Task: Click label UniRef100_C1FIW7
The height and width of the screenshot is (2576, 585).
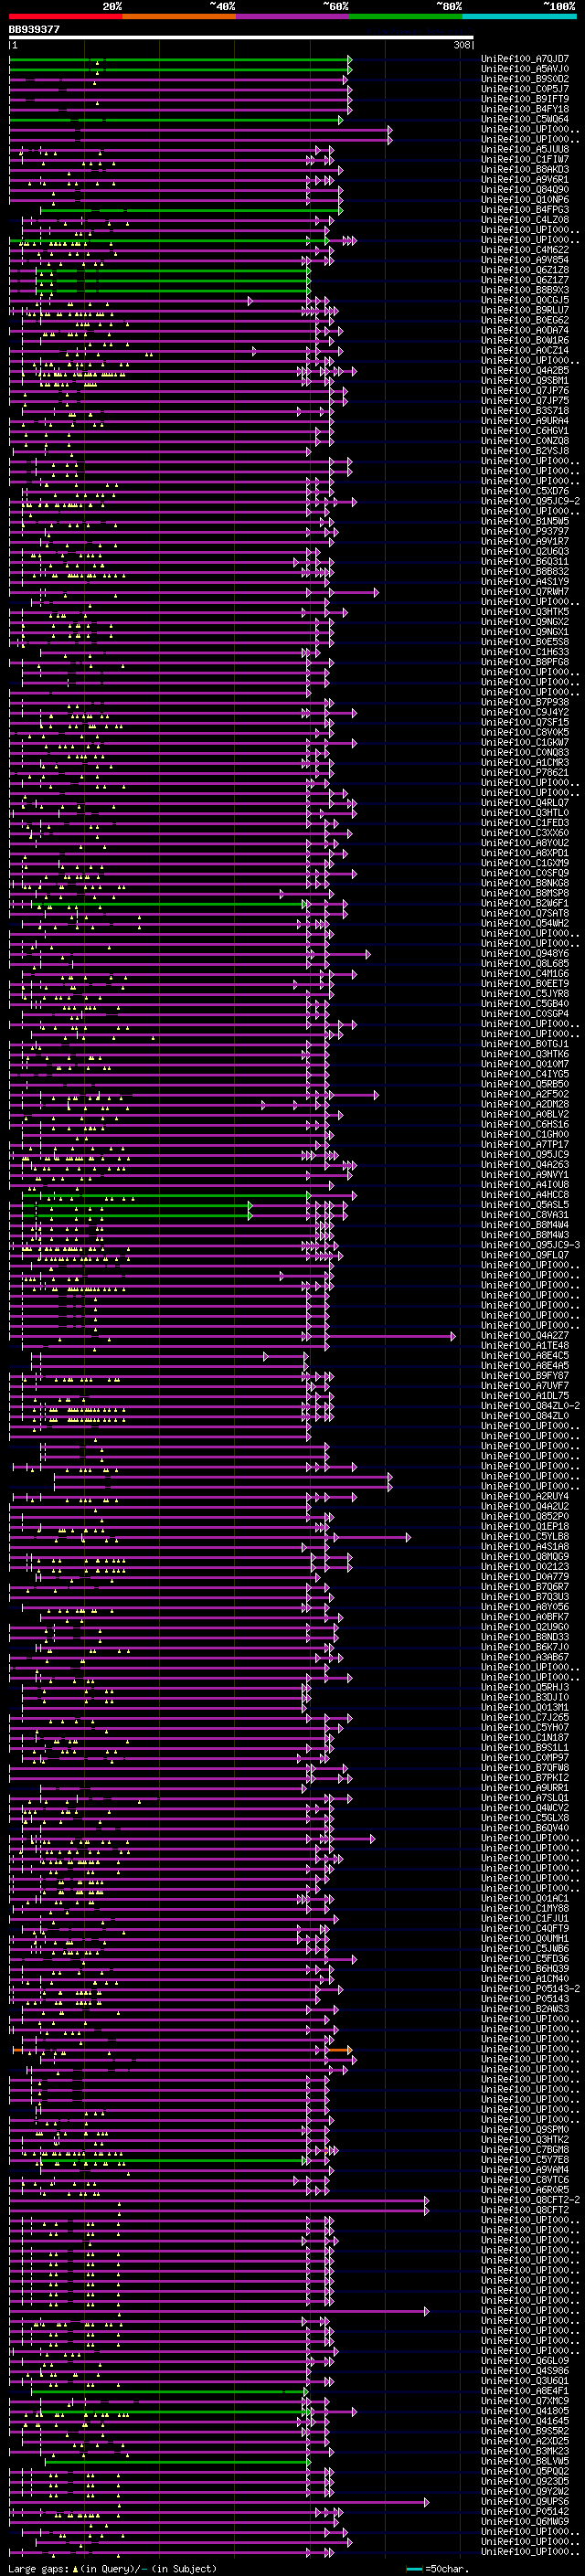Action: click(x=525, y=159)
